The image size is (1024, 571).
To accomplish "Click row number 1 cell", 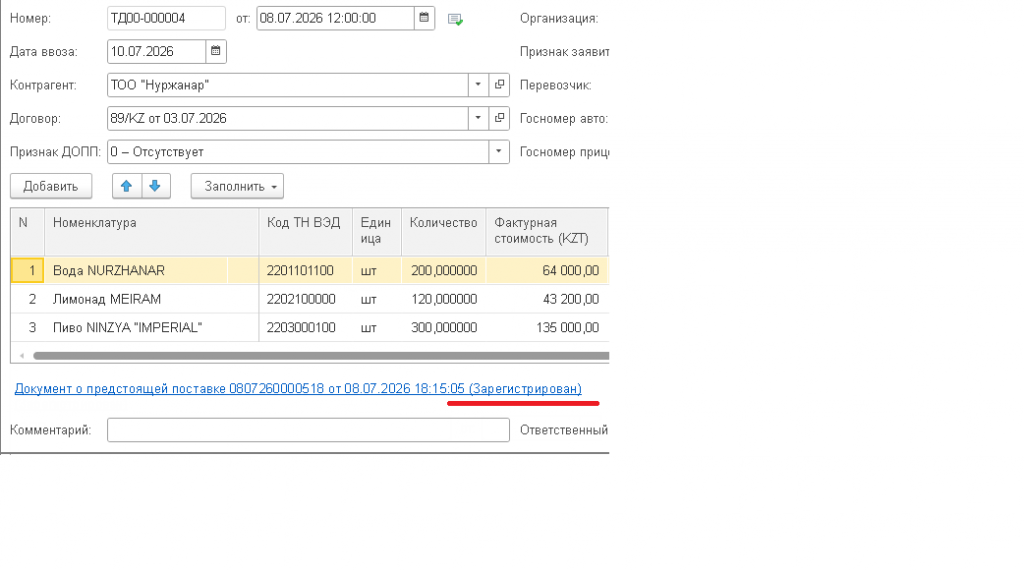I will tap(27, 270).
